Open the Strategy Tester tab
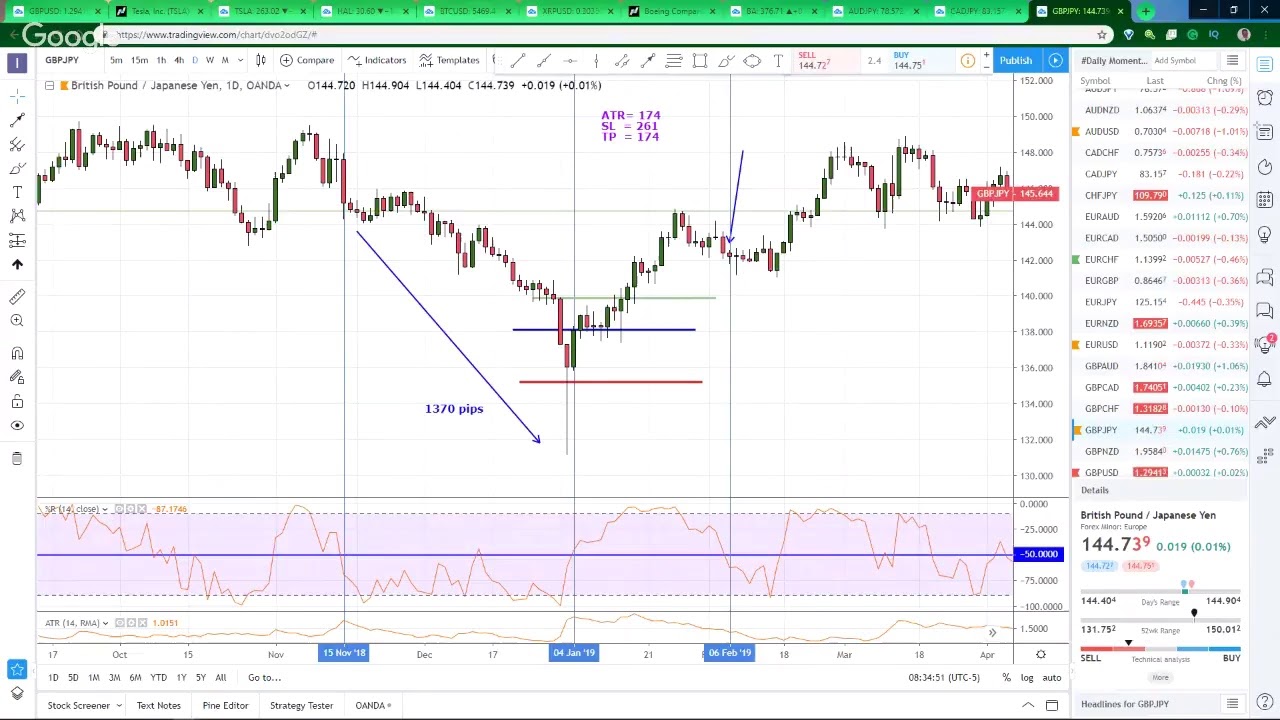The height and width of the screenshot is (720, 1280). tap(301, 706)
